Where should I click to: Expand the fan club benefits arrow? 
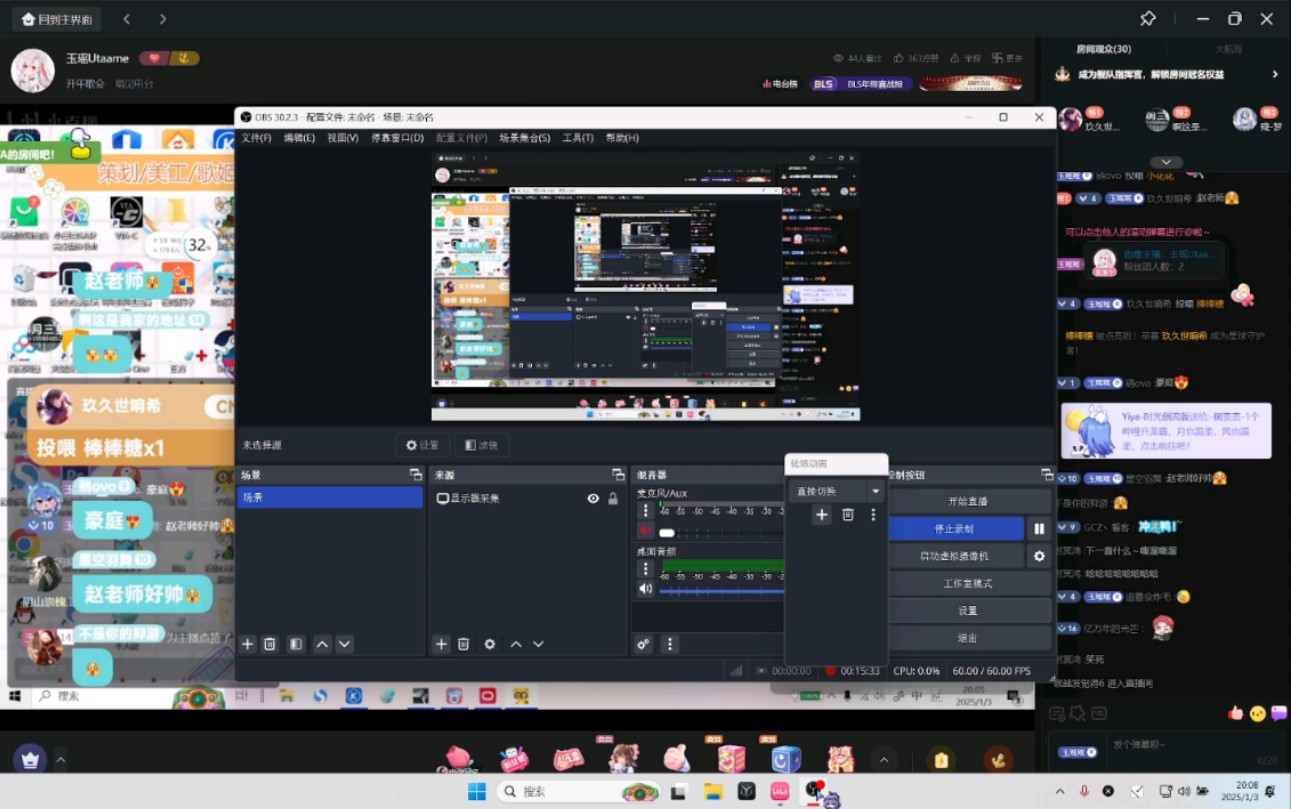tap(1275, 74)
